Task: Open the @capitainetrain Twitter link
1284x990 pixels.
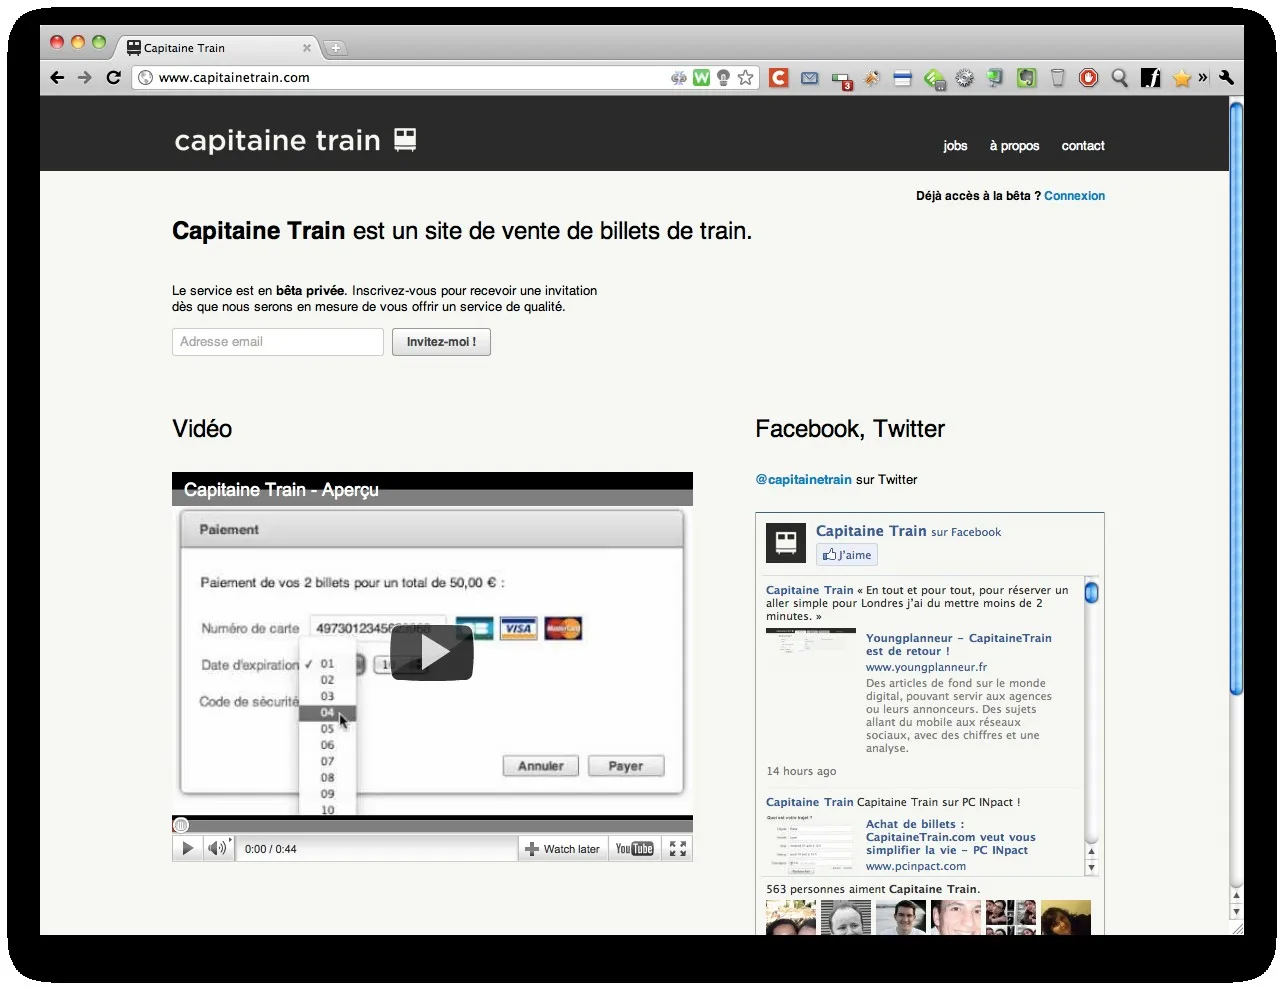Action: point(804,480)
